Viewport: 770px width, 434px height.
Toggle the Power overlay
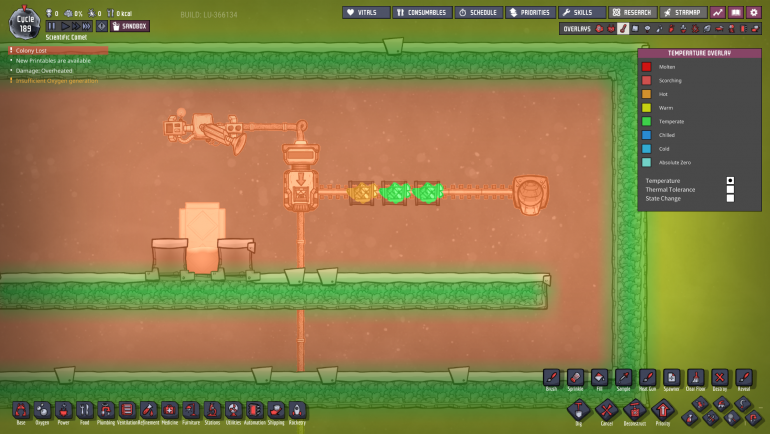coord(611,29)
